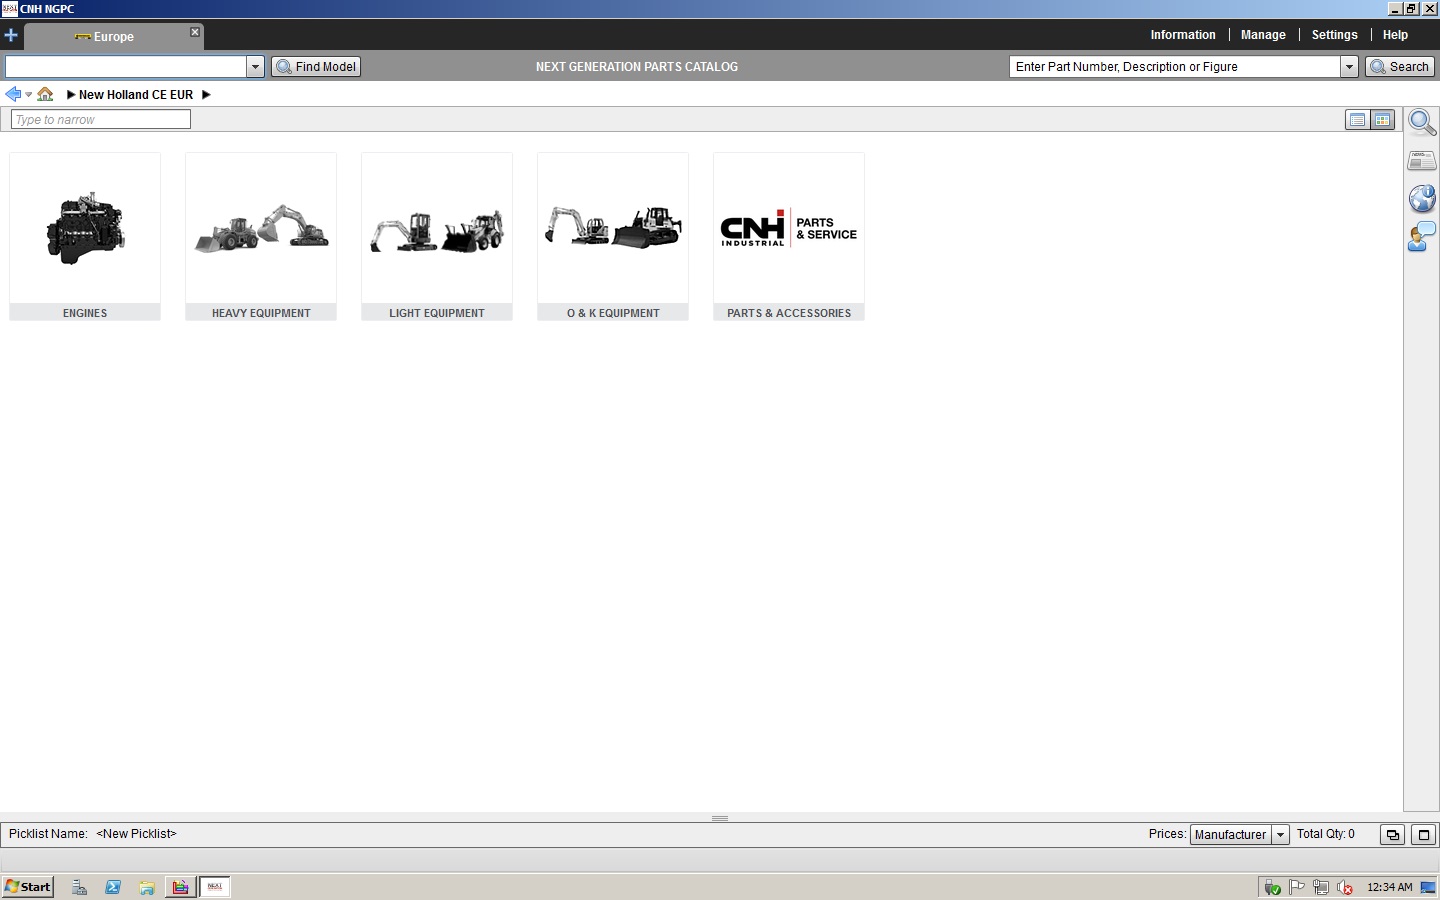Image resolution: width=1440 pixels, height=900 pixels.
Task: Expand the model field dropdown arrow
Action: coord(255,67)
